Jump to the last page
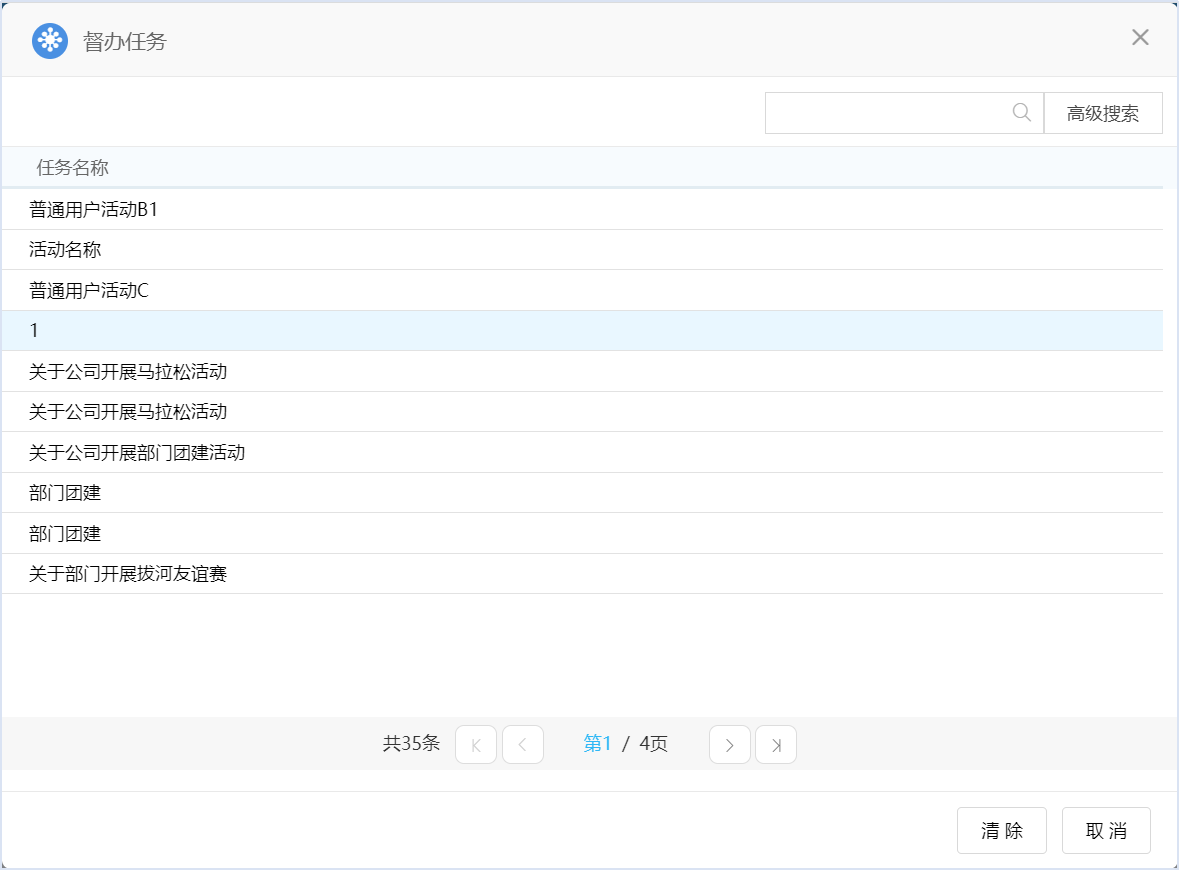 pyautogui.click(x=776, y=745)
